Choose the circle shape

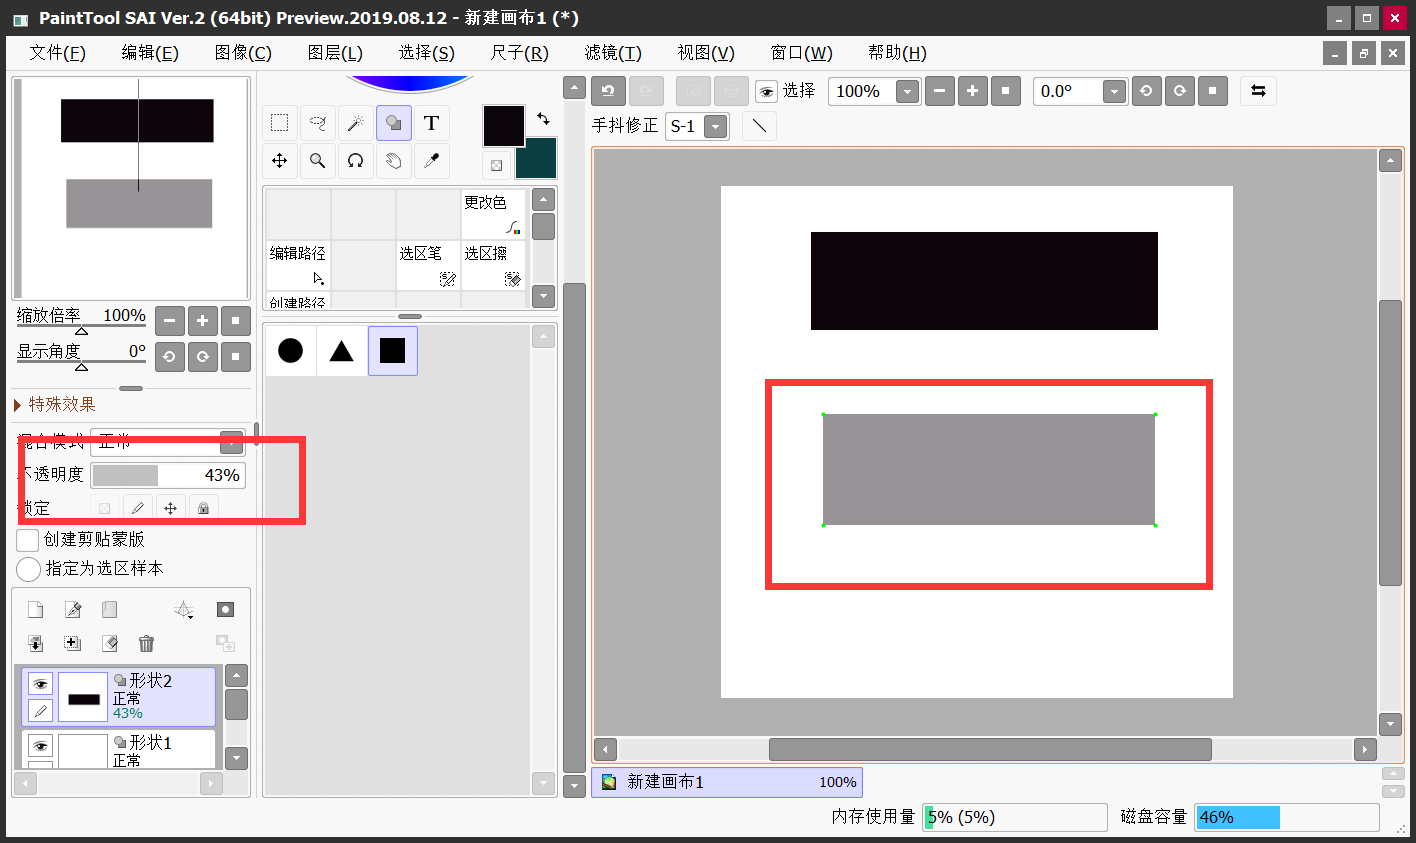[291, 350]
